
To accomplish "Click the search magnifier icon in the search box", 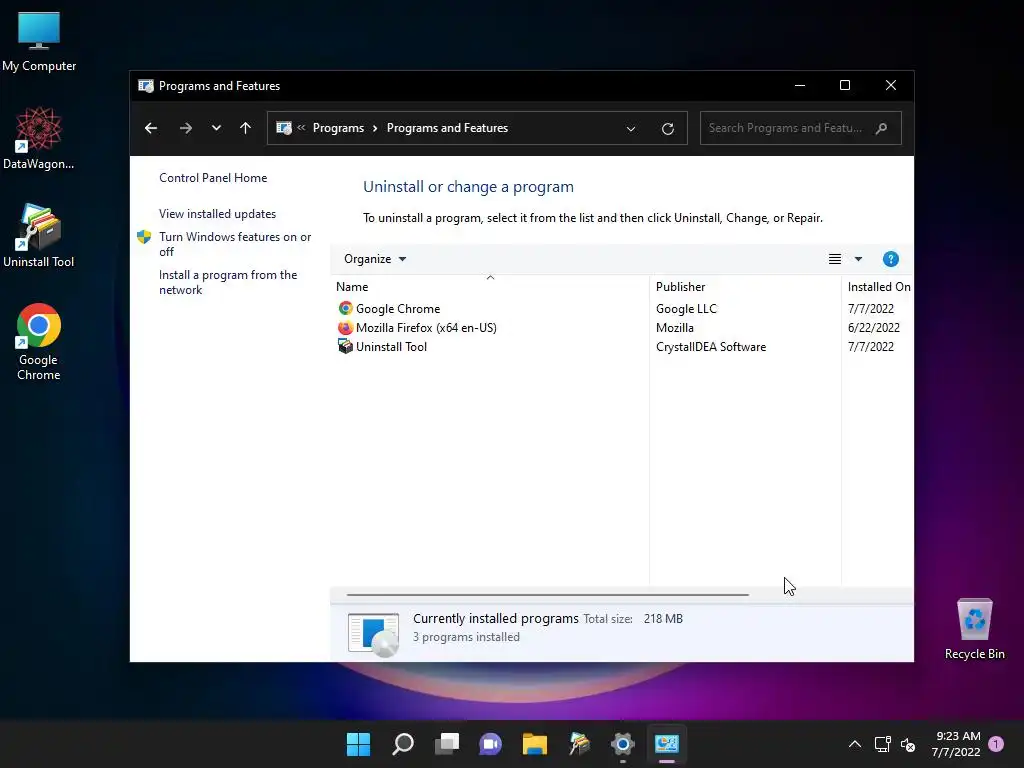I will tap(882, 128).
